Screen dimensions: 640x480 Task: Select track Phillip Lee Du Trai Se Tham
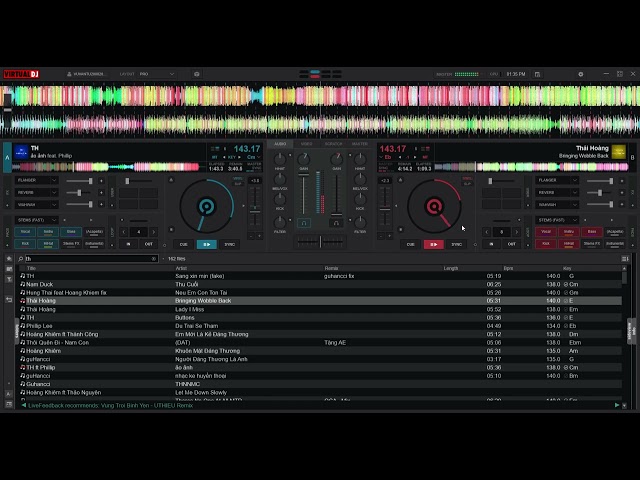(321, 326)
